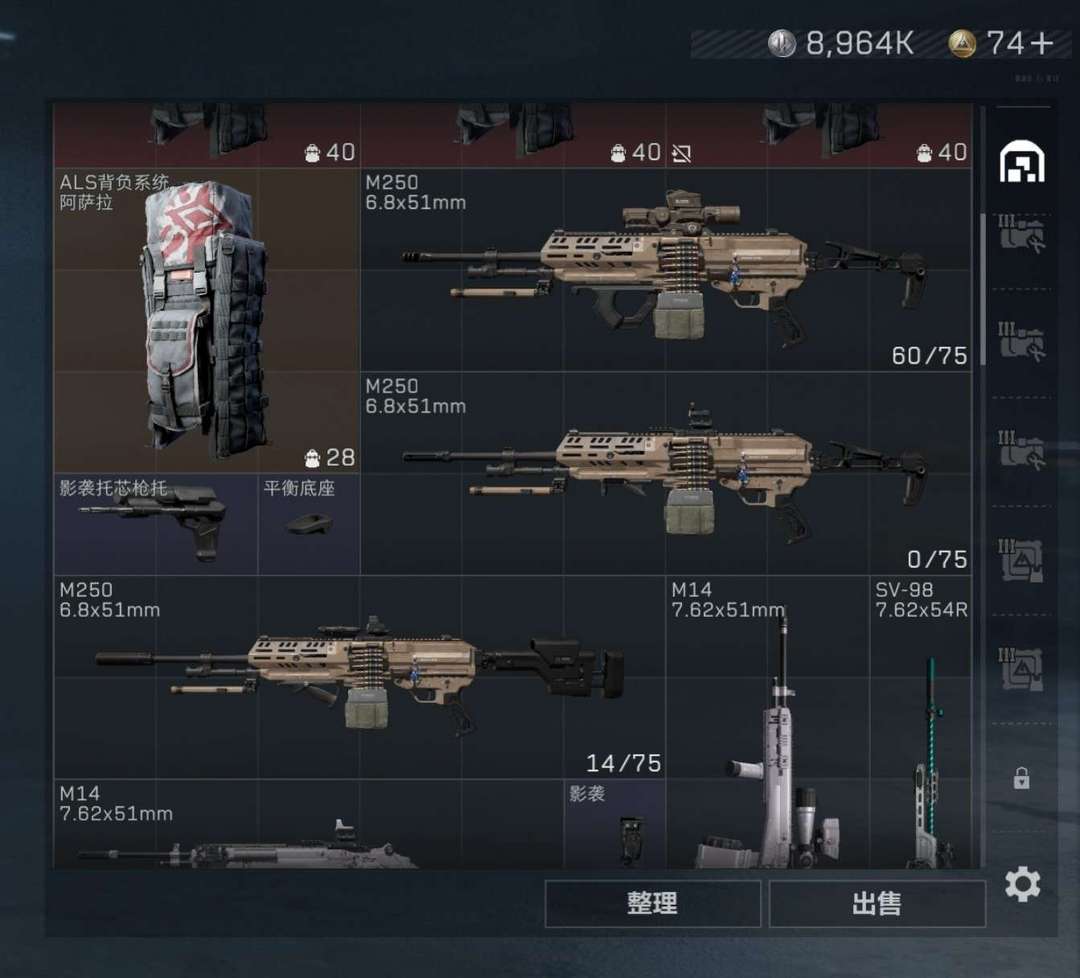The width and height of the screenshot is (1080, 978).
Task: Click the stash vertical scrollbar
Action: tap(983, 289)
